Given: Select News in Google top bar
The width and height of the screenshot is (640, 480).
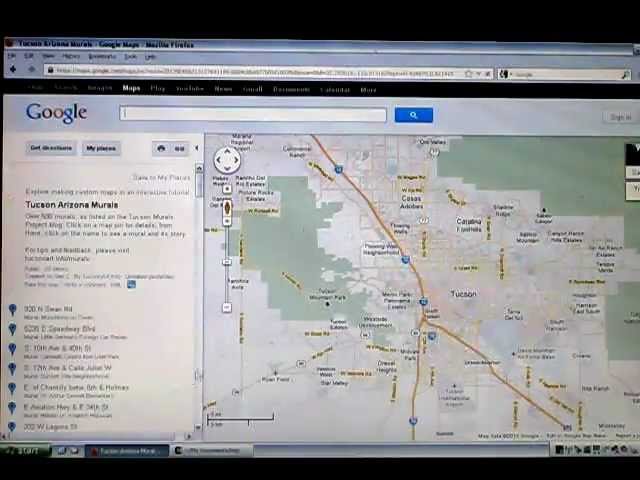Looking at the screenshot, I should (x=223, y=89).
